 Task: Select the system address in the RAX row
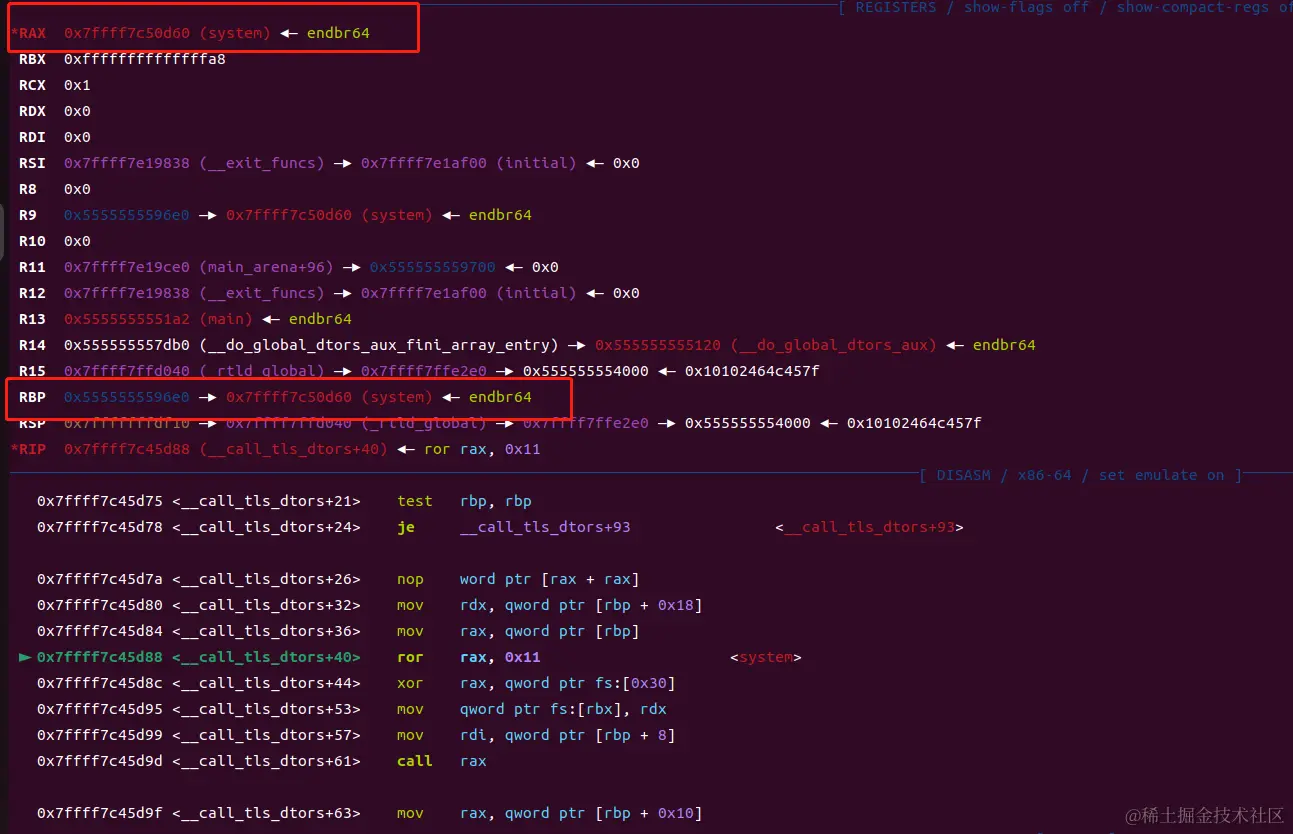click(167, 33)
